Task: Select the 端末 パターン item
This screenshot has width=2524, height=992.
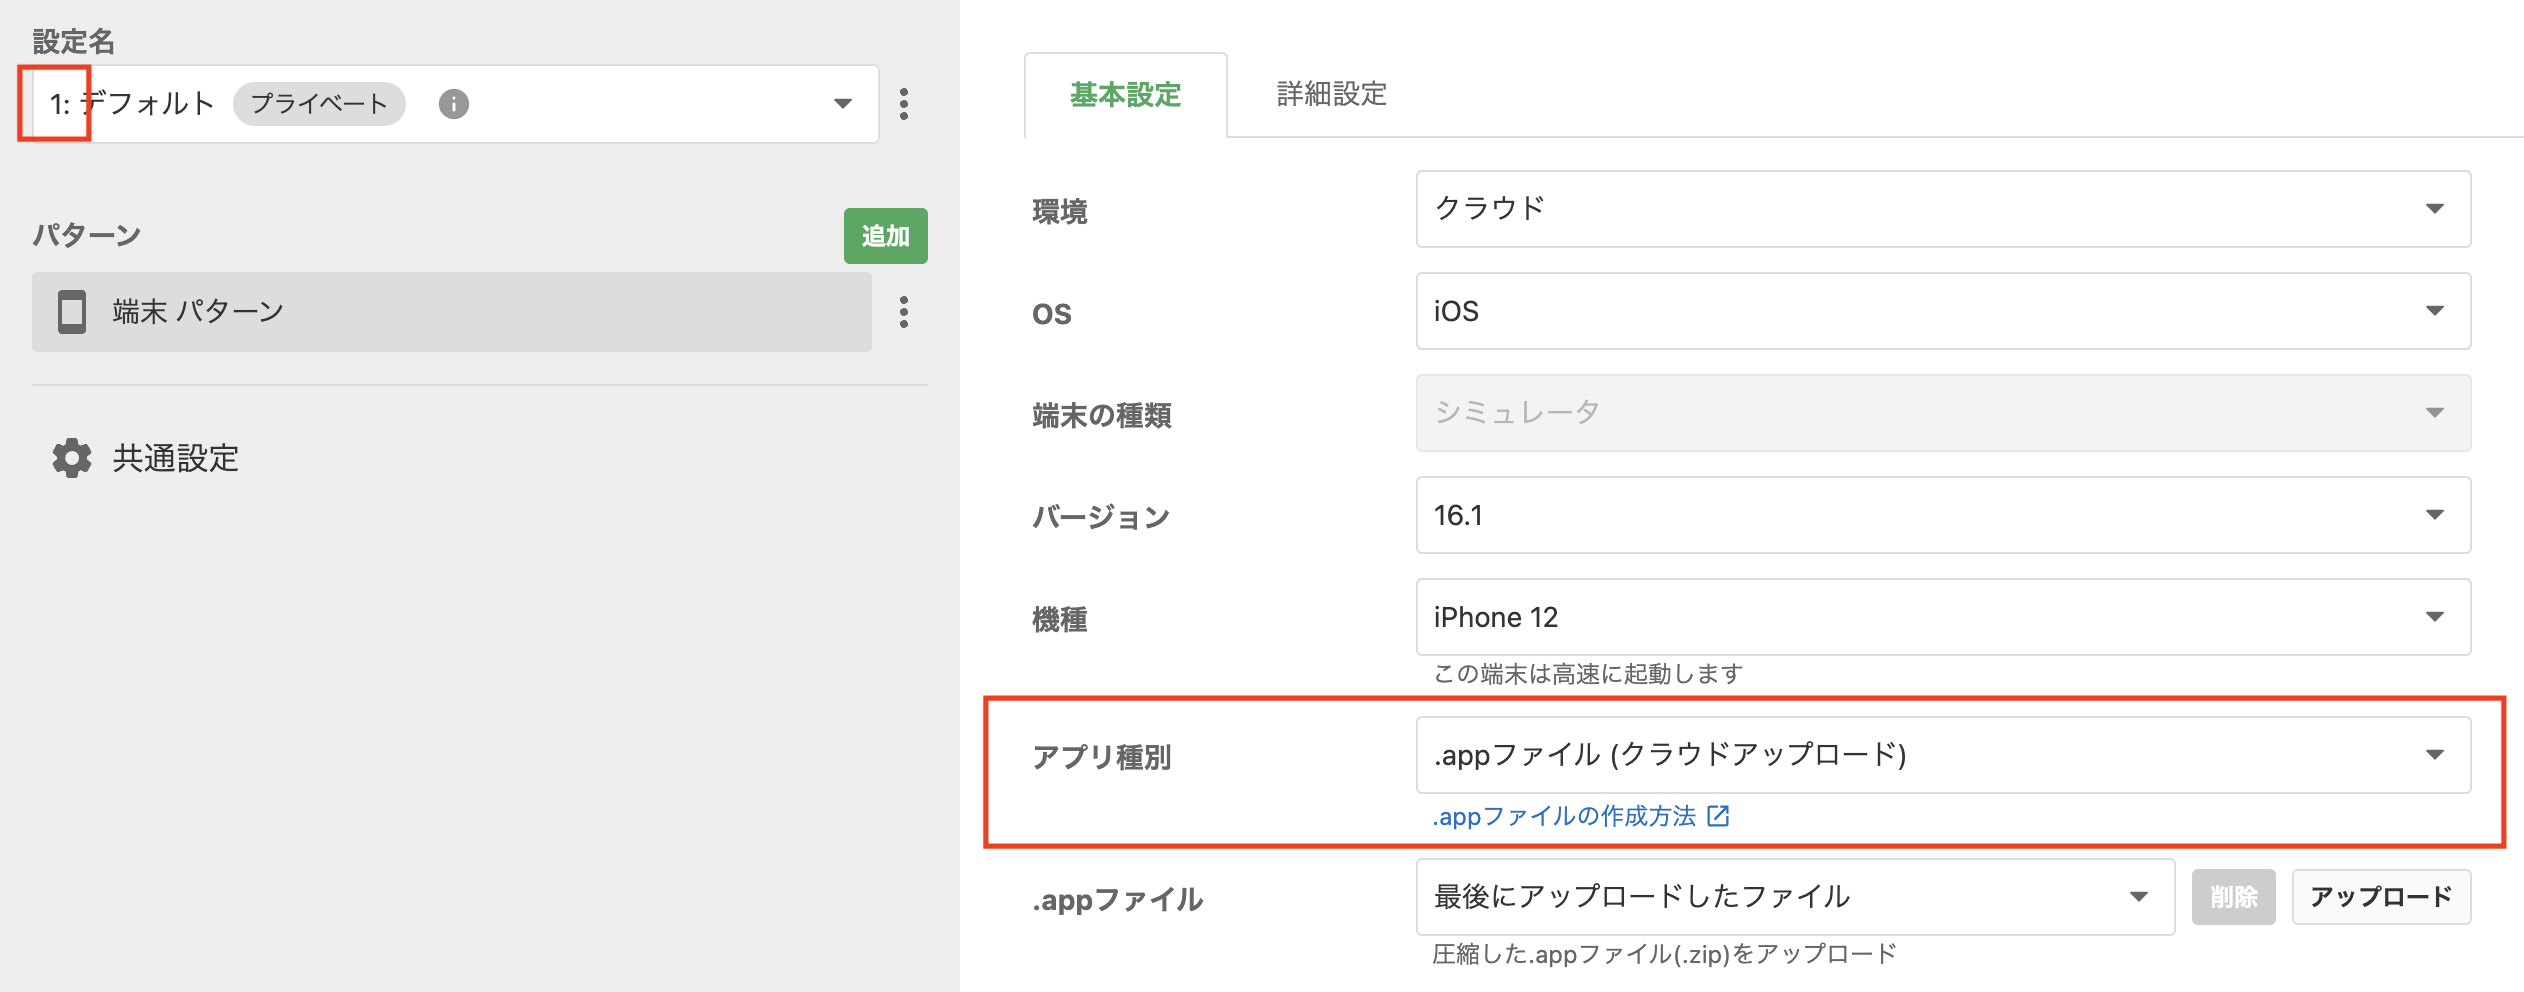Action: (x=452, y=312)
